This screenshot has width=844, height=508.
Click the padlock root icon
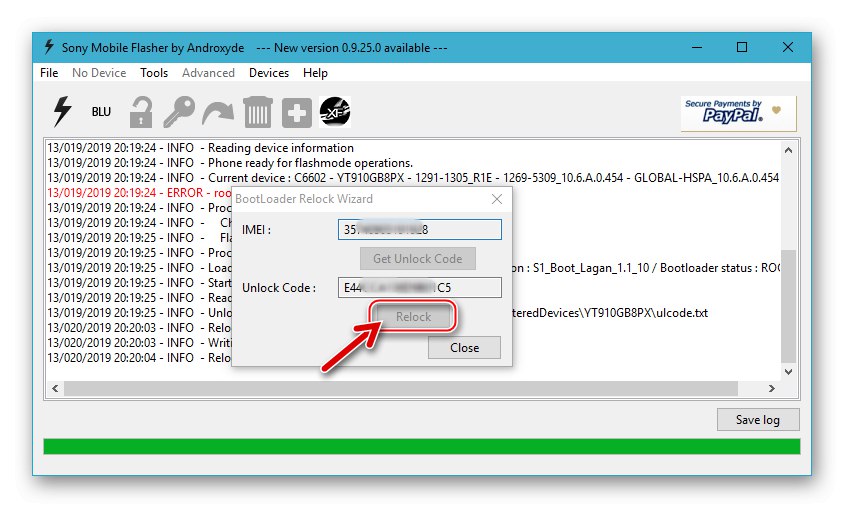tap(140, 112)
